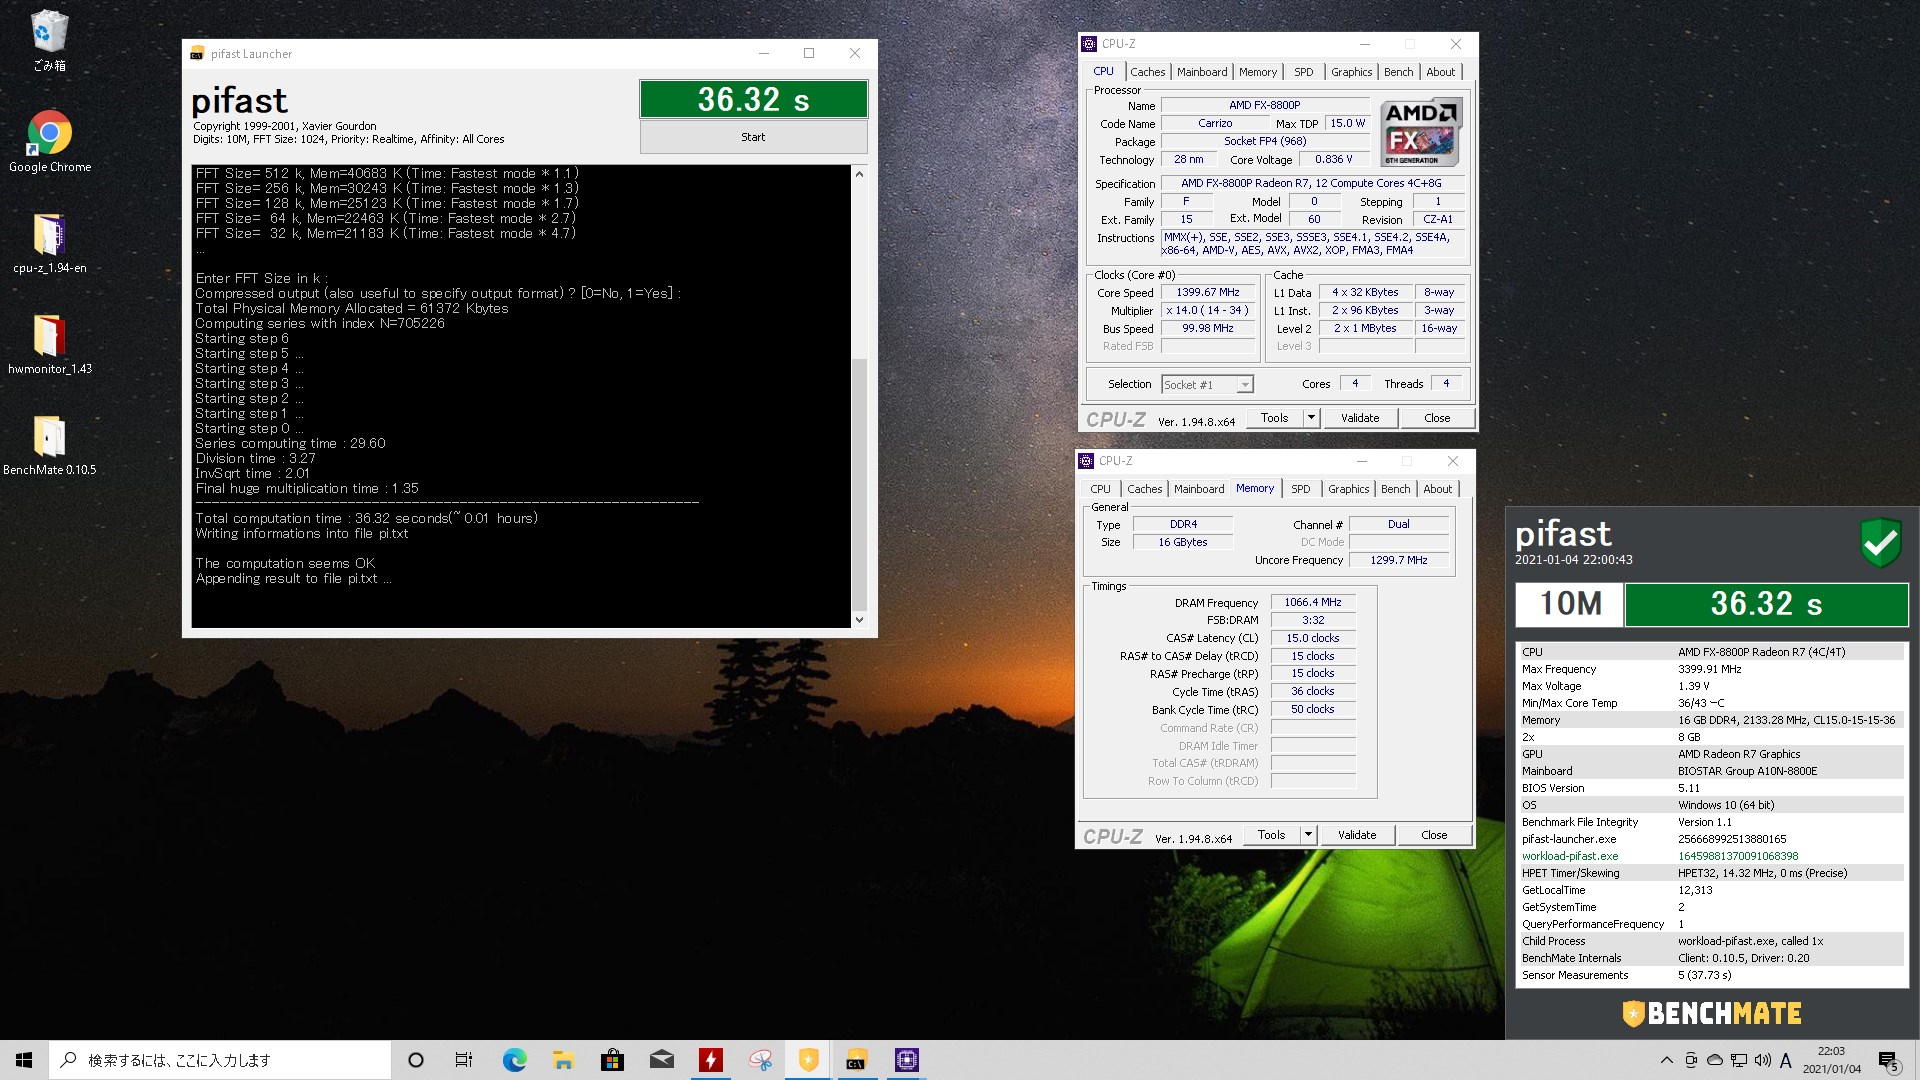Open the notification action center
1920x1080 pixels.
tap(1888, 1060)
